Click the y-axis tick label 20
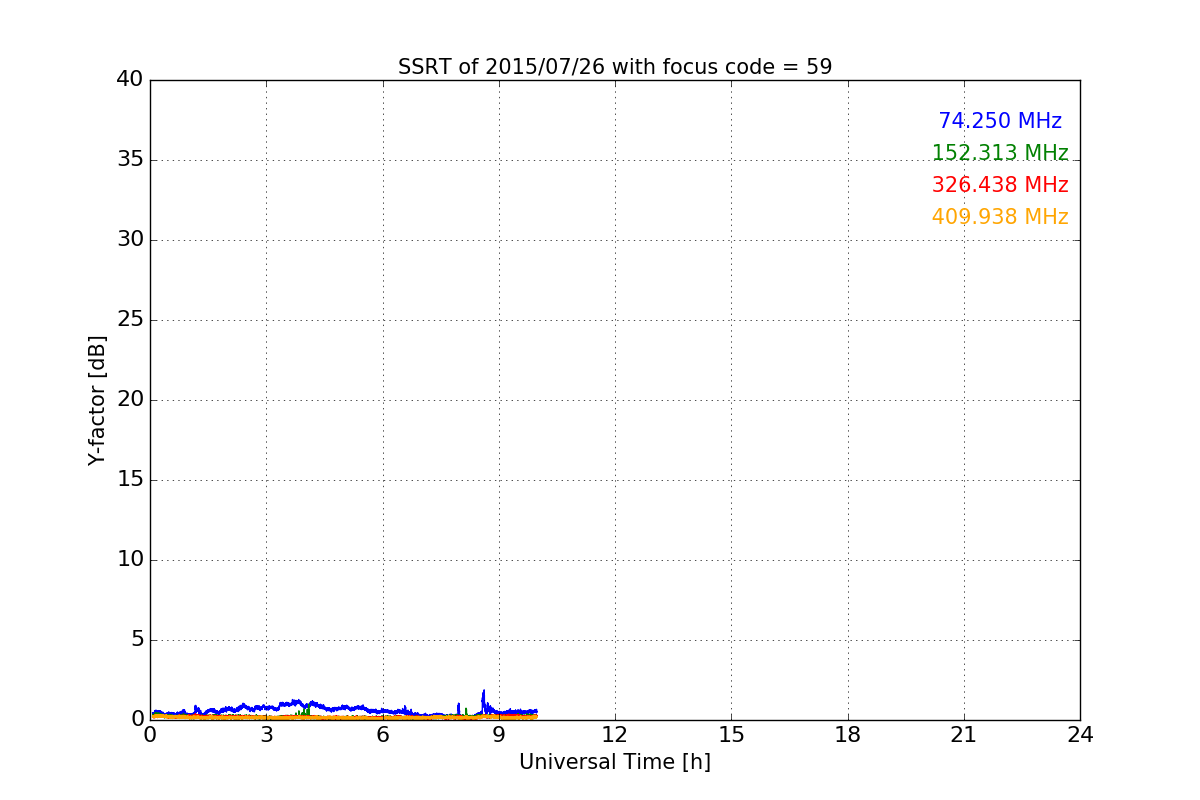 pos(130,400)
